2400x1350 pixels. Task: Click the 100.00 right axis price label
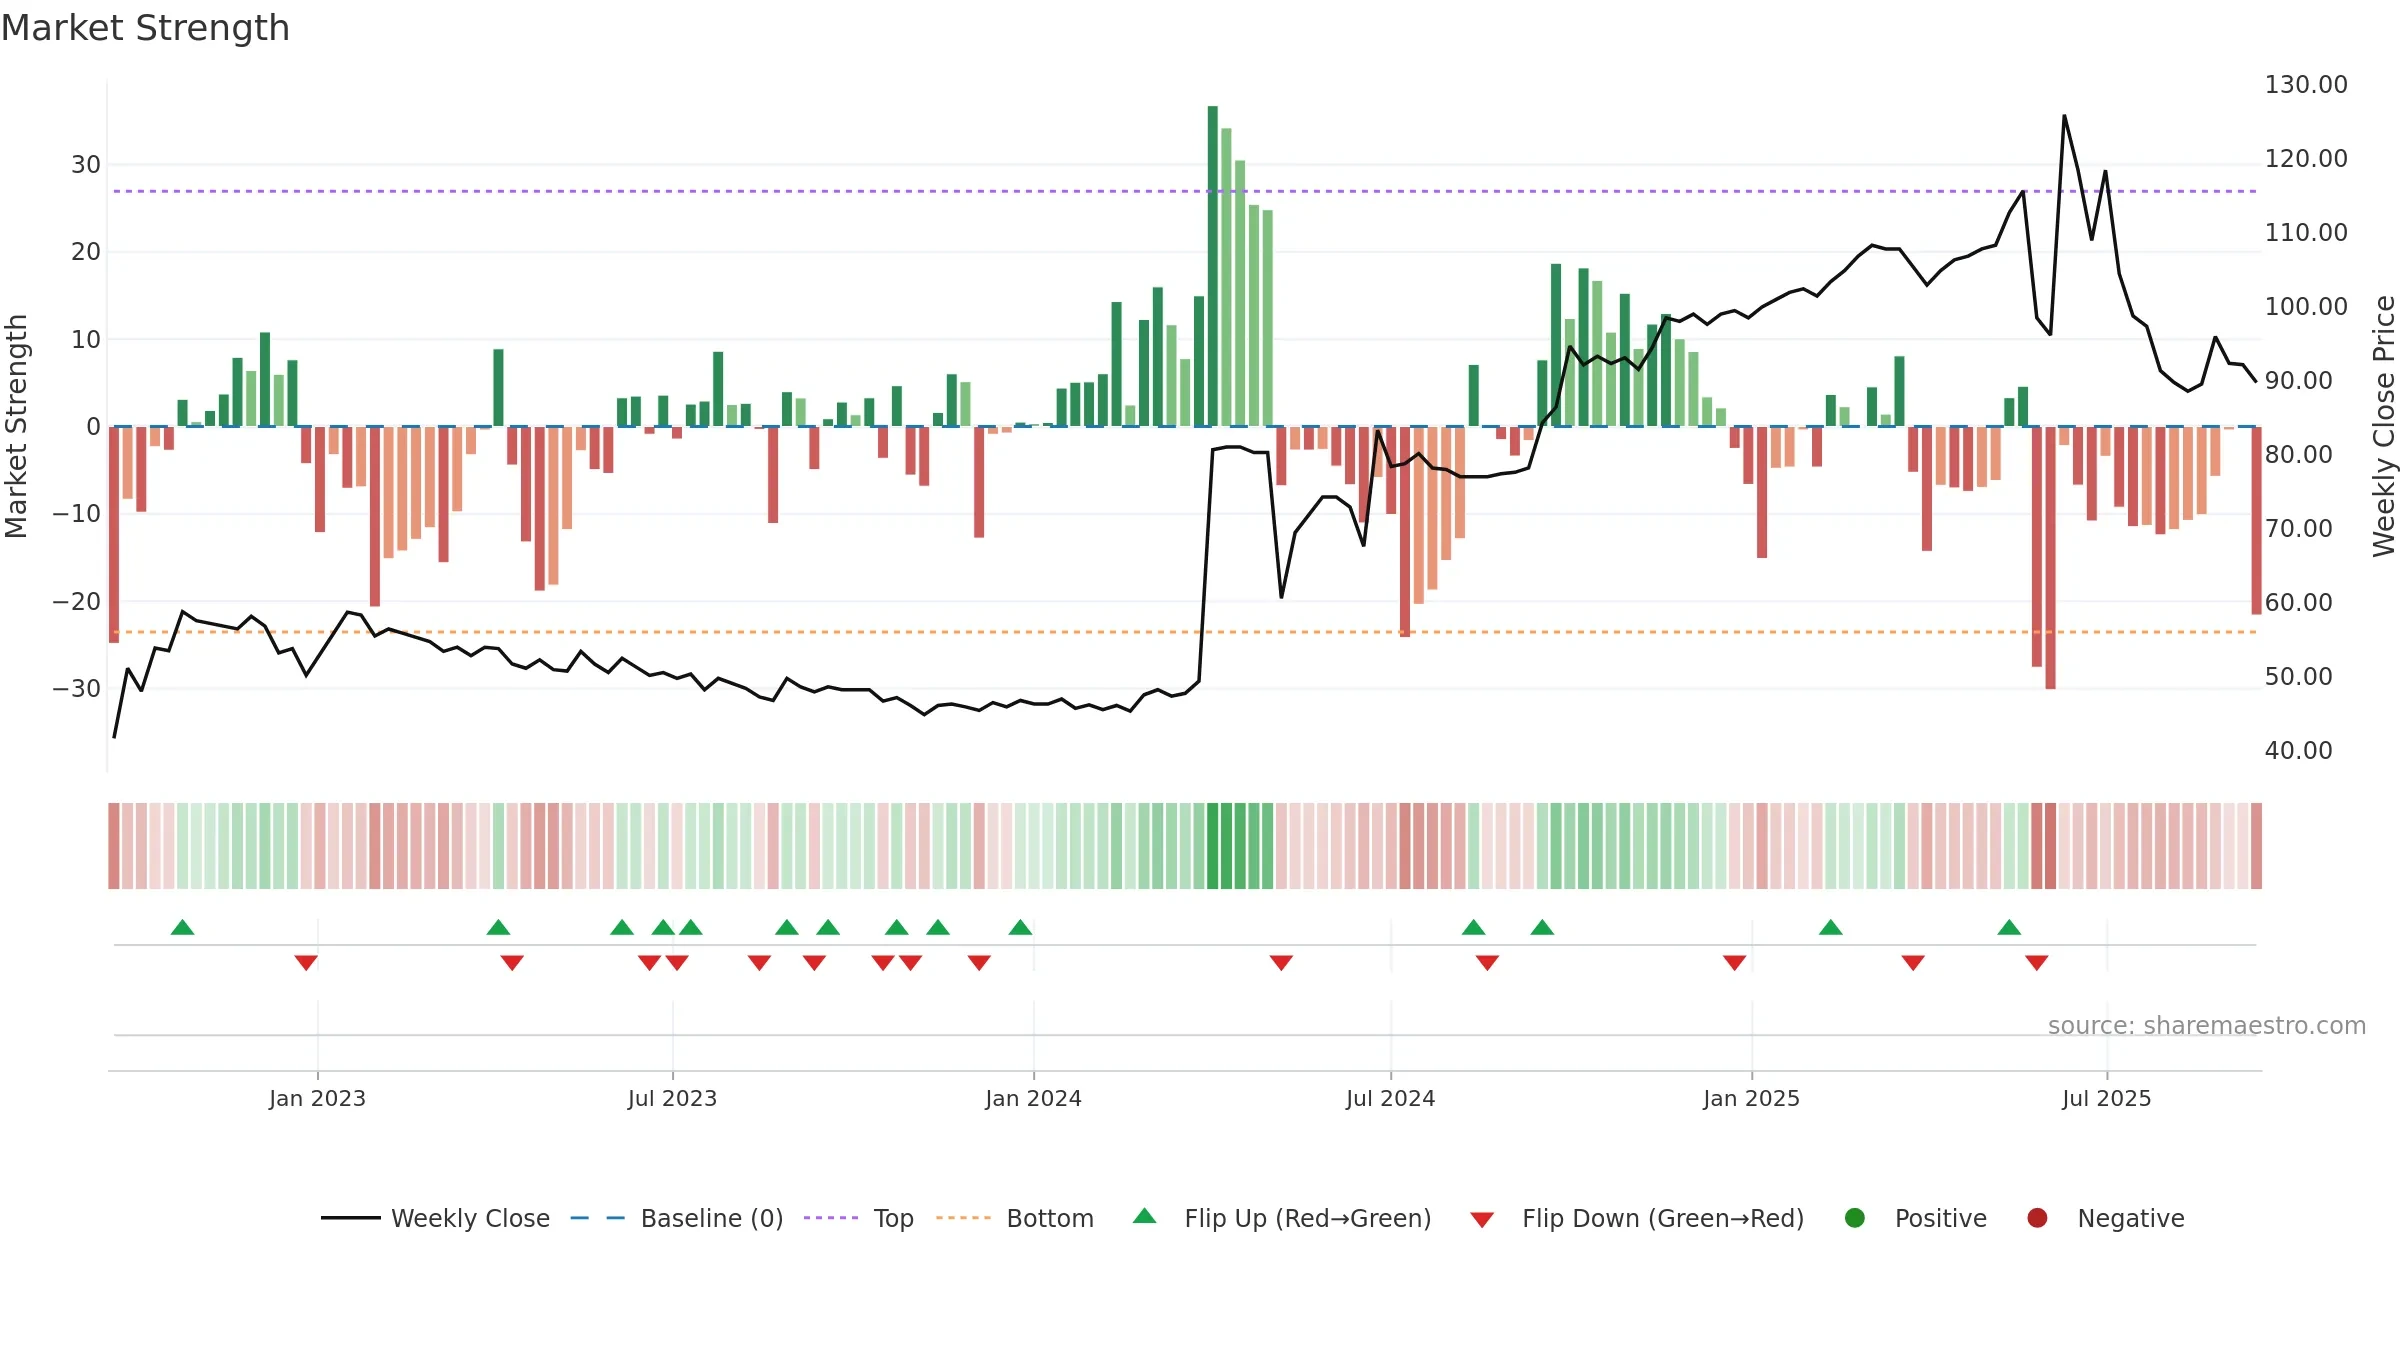click(2306, 307)
